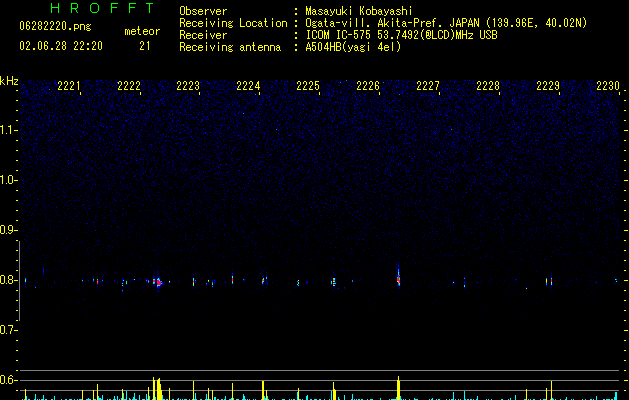Select the Ogata-vill. Akita-Pref. JAPAN location text

pyautogui.click(x=446, y=23)
